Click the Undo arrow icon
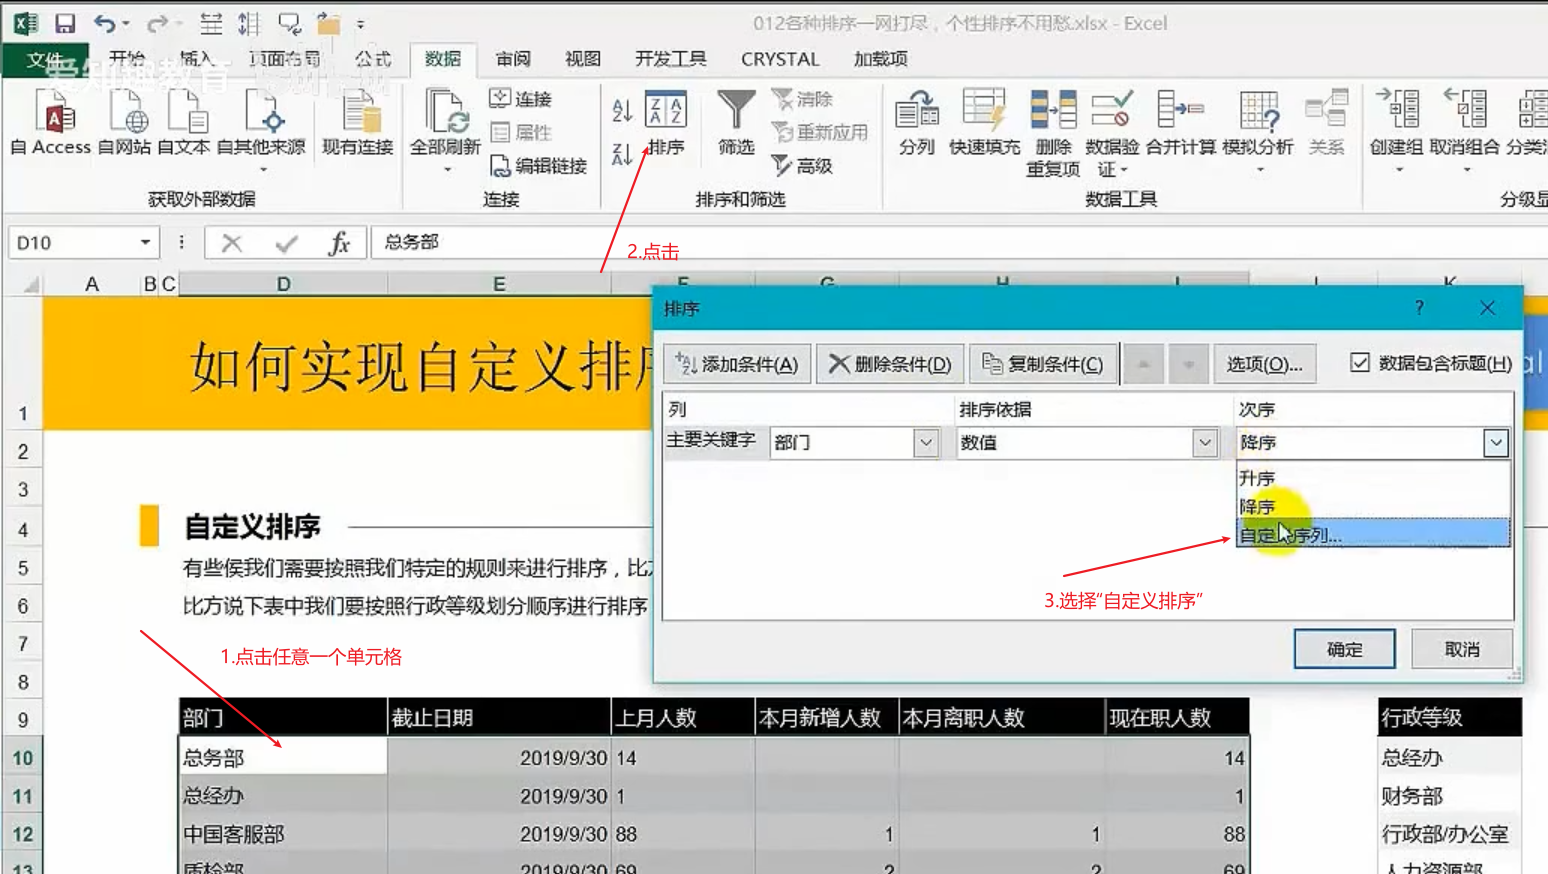This screenshot has height=874, width=1548. [105, 22]
